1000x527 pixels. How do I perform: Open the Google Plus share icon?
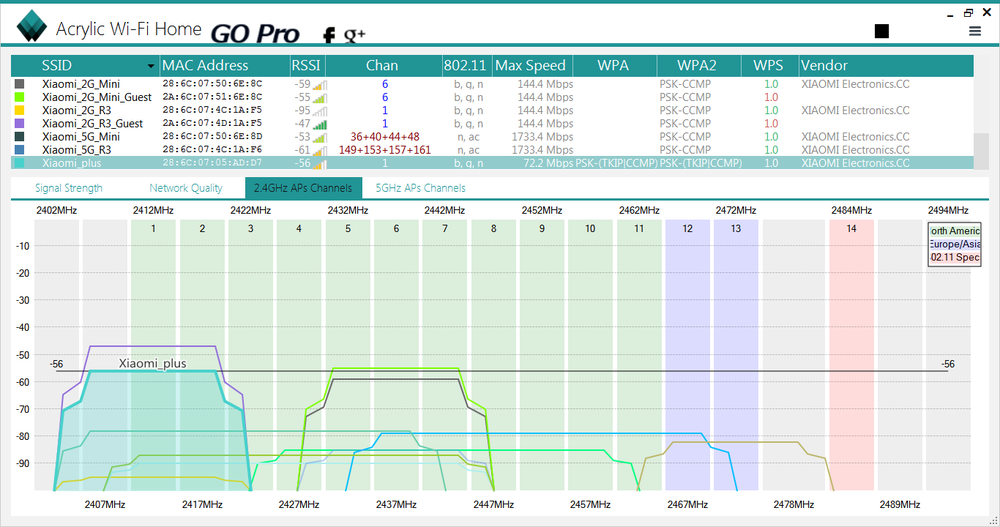pos(354,36)
